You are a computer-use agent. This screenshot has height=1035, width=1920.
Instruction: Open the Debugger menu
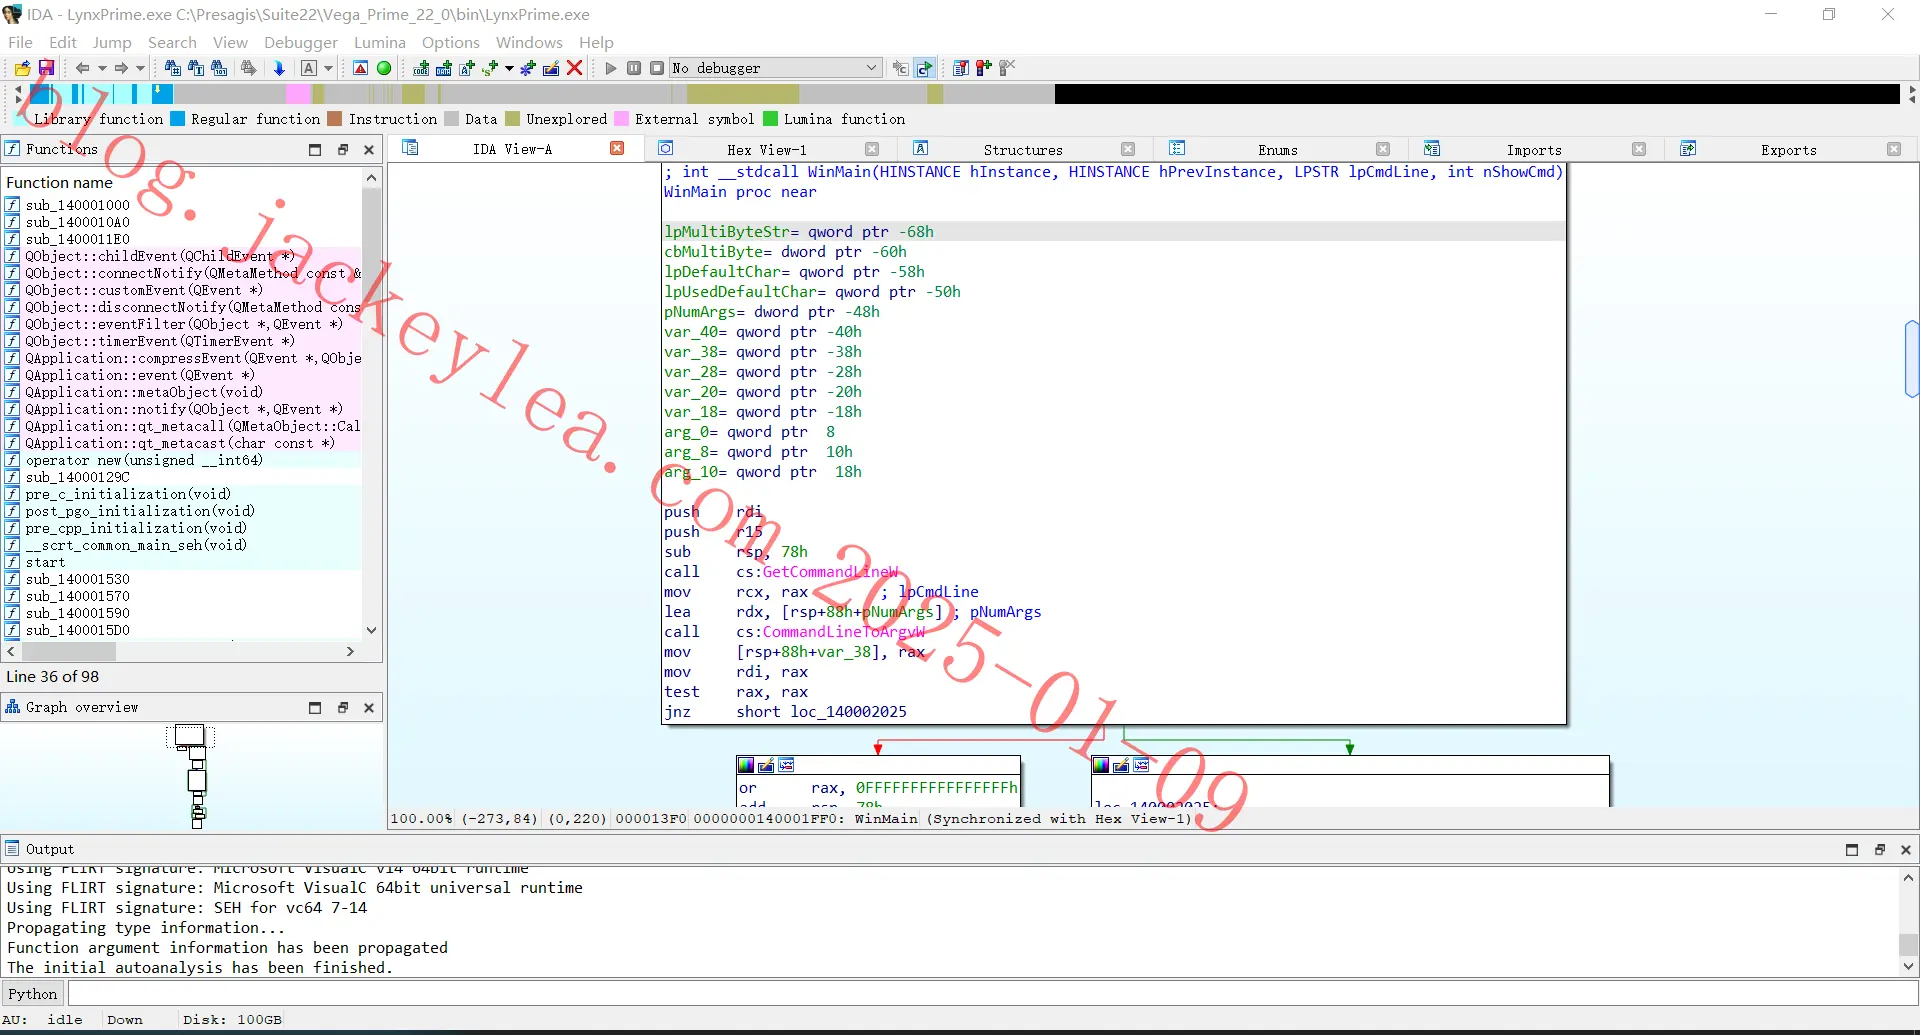[300, 42]
